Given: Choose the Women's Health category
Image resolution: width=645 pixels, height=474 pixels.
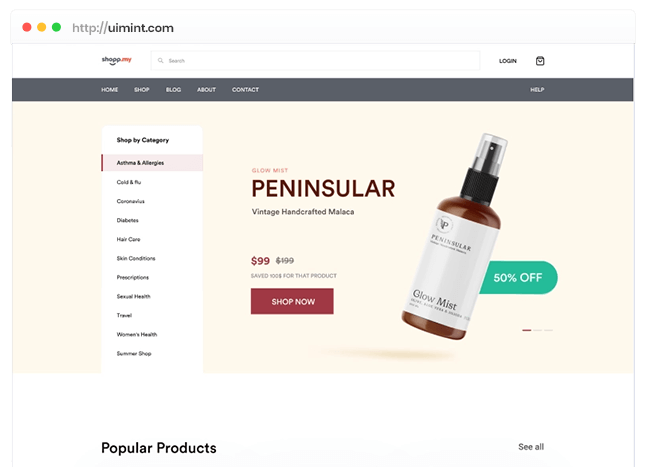Looking at the screenshot, I should (x=137, y=335).
